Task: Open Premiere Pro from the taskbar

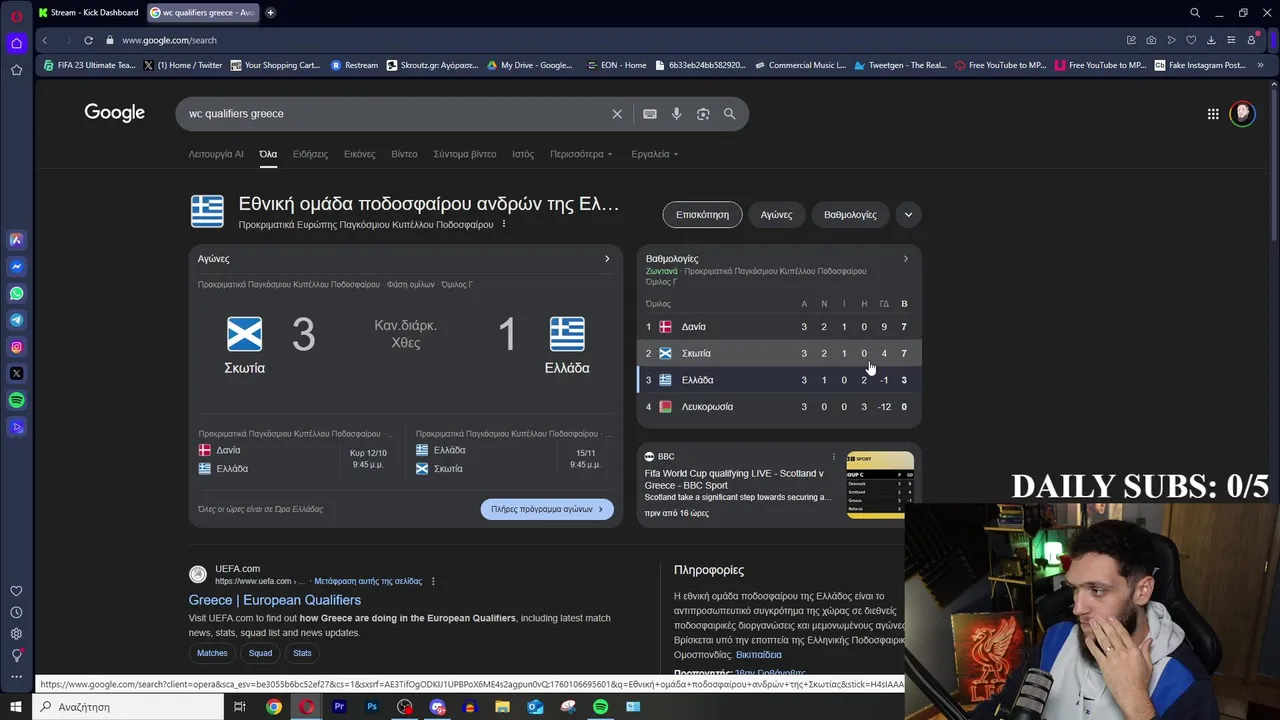Action: coord(339,707)
